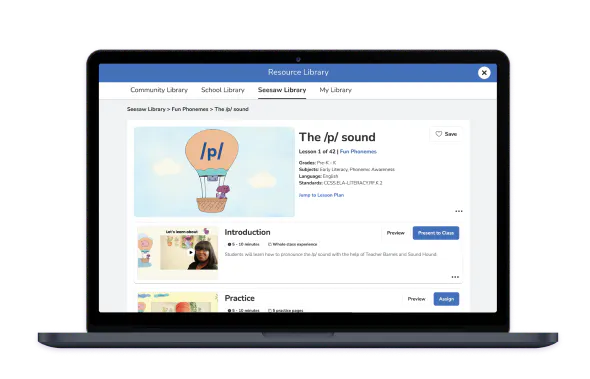Screen dimensions: 590x379
Task: Open the /p/ balloon lesson cover image
Action: 214,172
